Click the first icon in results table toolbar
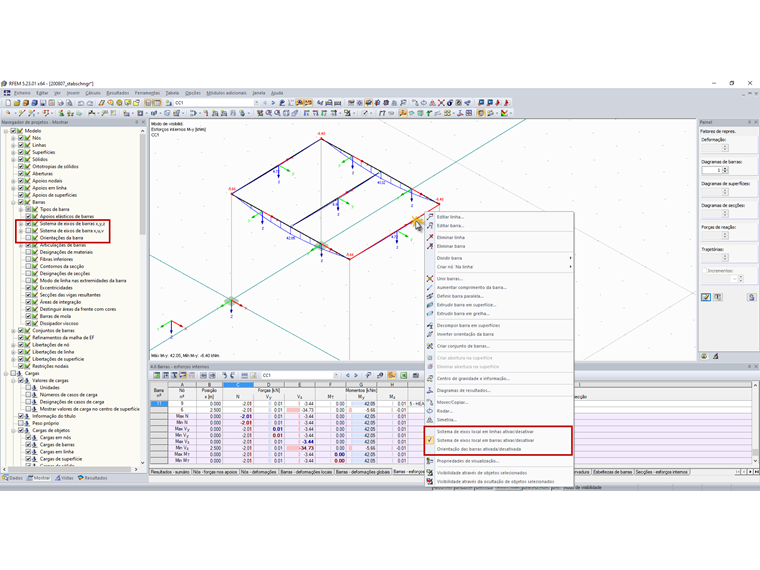Image resolution: width=760 pixels, height=570 pixels. click(x=157, y=375)
